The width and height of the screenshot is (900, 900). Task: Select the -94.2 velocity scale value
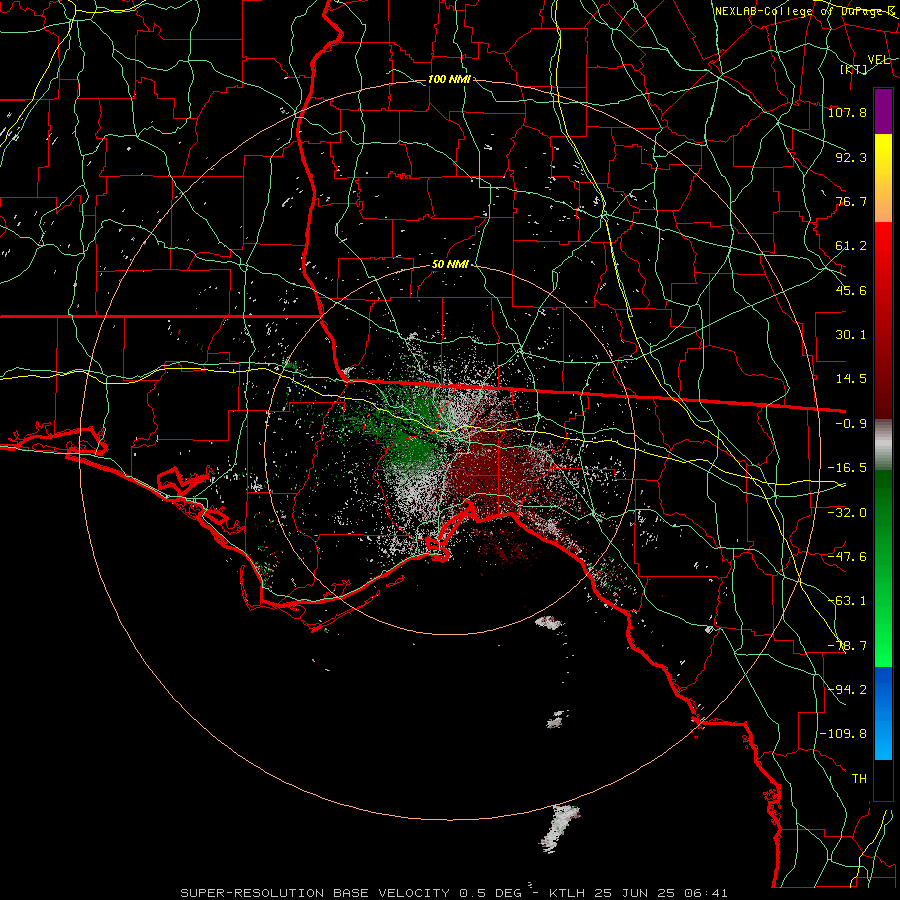tap(847, 690)
